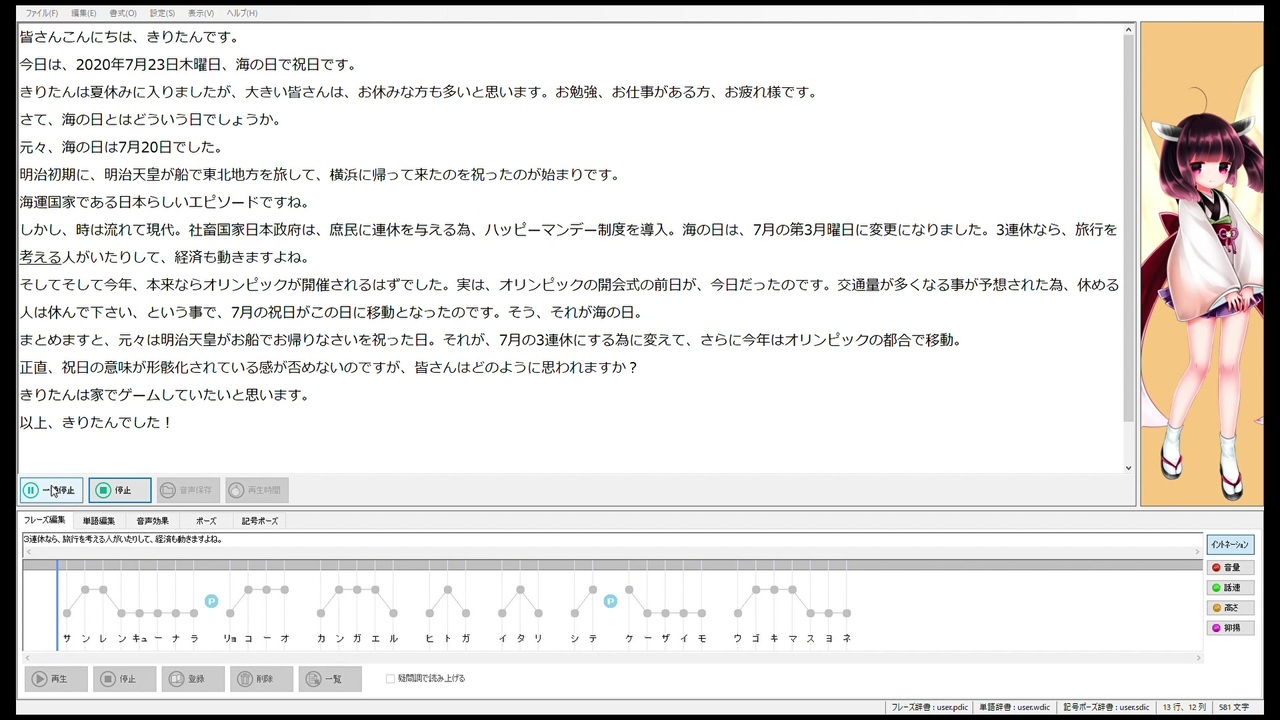Click line 海運国家である日本らしいエピソードですね。
Screen dimensions: 1280x720
click(164, 202)
